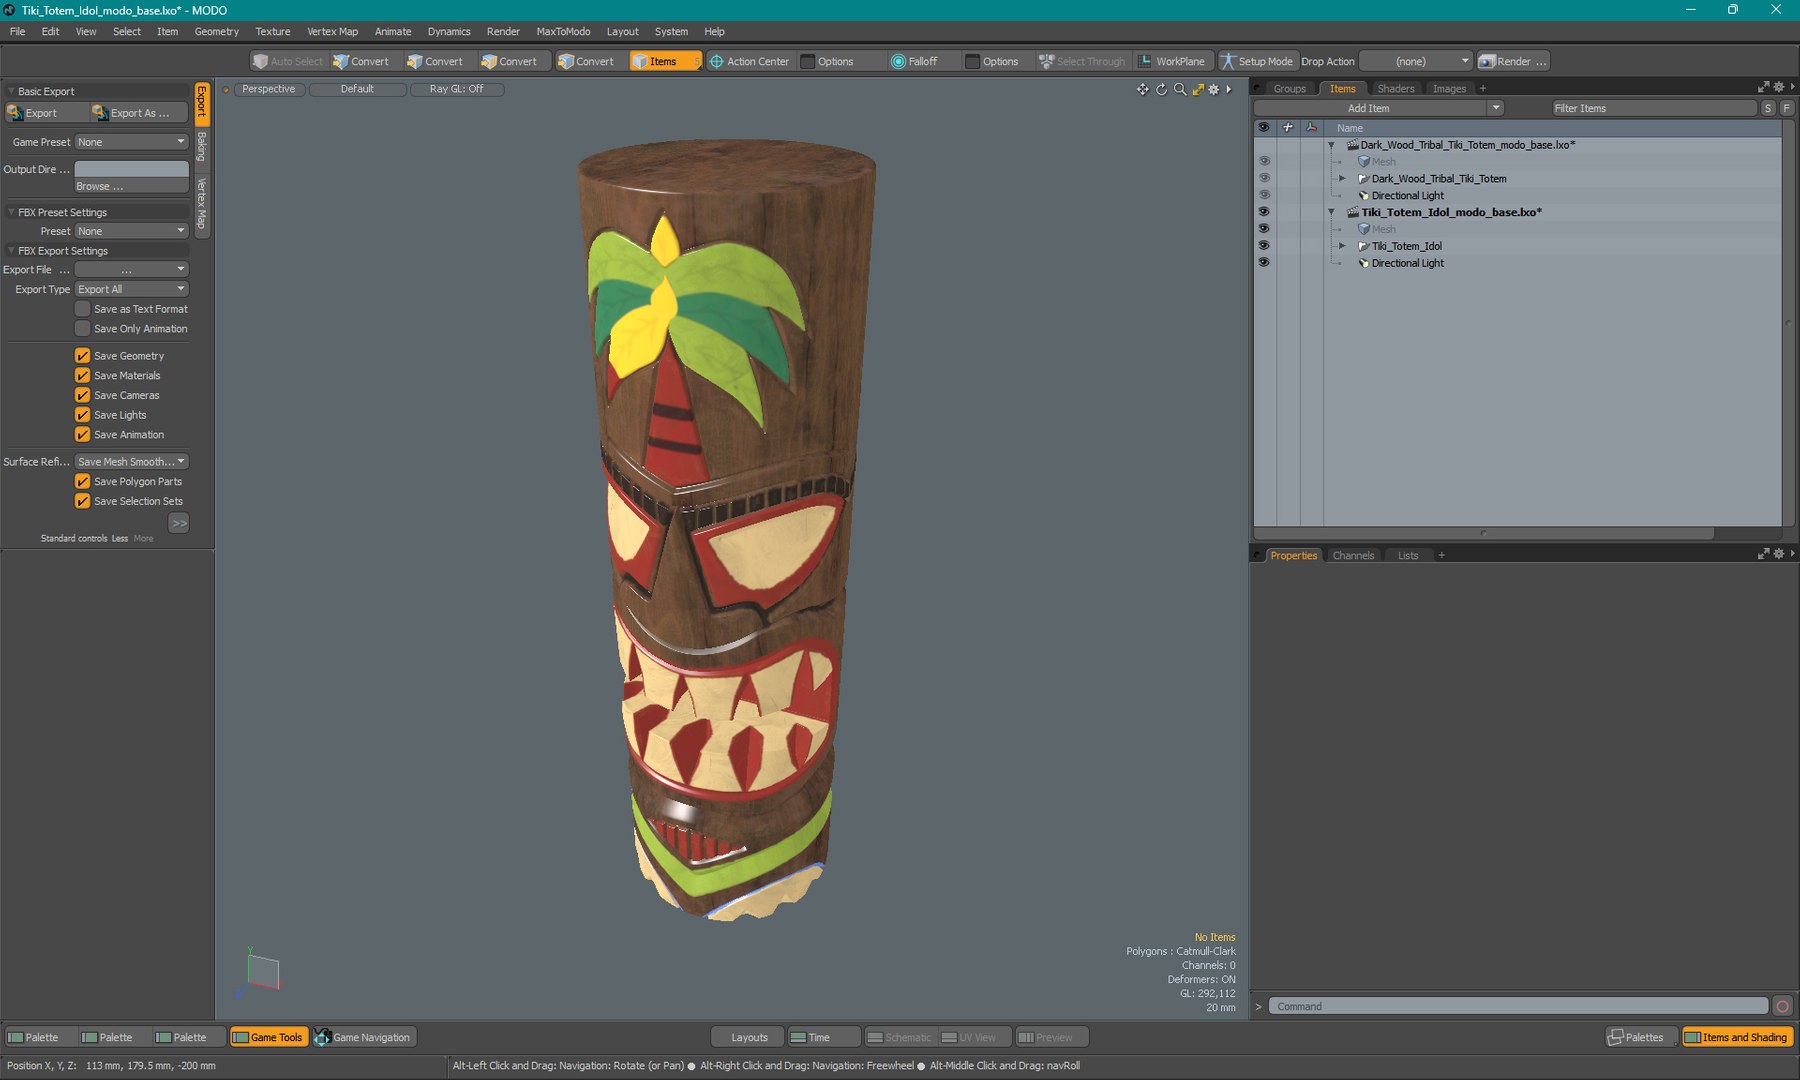
Task: Open the Game Preset dropdown
Action: click(132, 142)
